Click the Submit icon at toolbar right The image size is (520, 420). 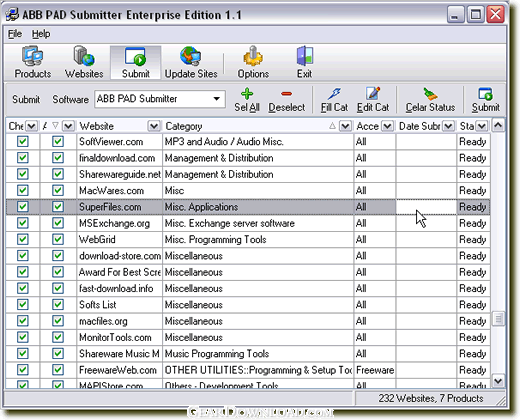(x=485, y=94)
